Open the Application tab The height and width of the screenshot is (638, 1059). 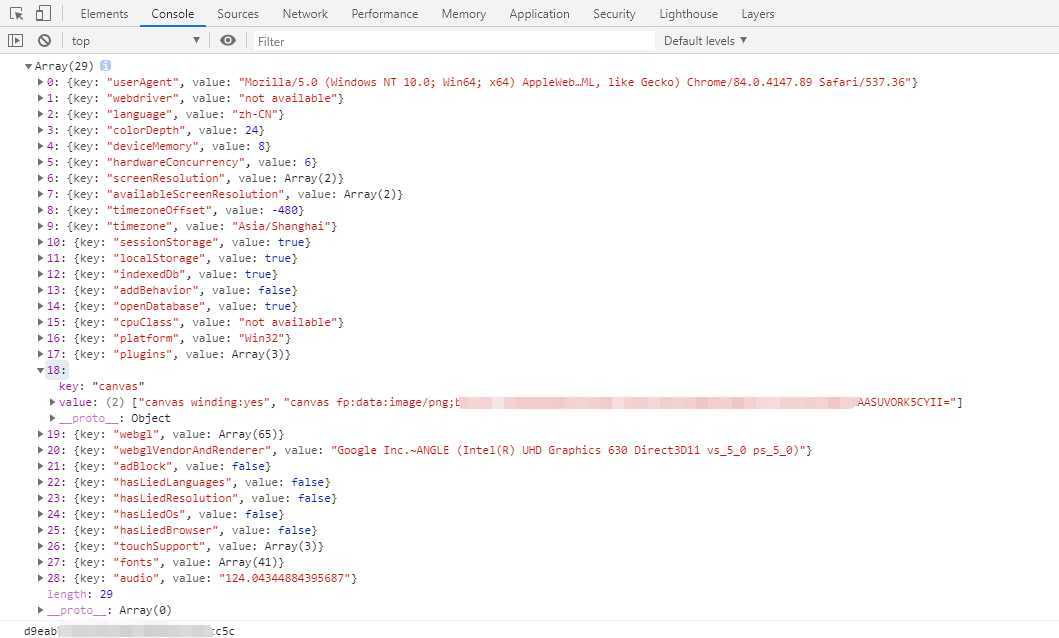540,14
